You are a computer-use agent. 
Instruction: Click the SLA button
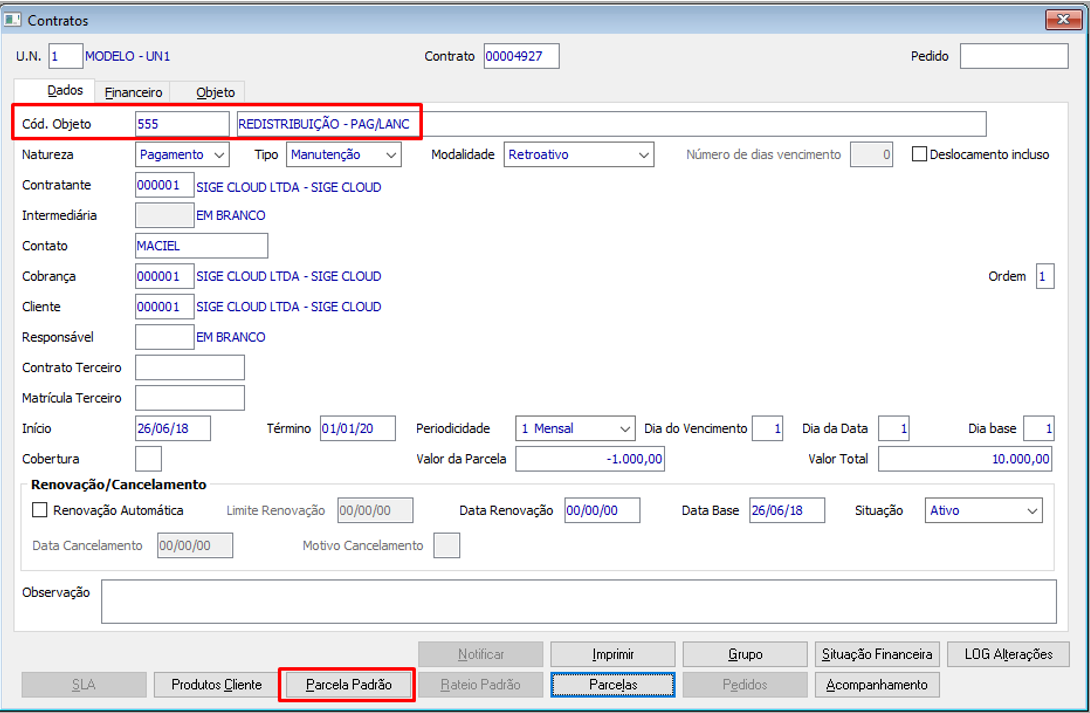pyautogui.click(x=83, y=685)
